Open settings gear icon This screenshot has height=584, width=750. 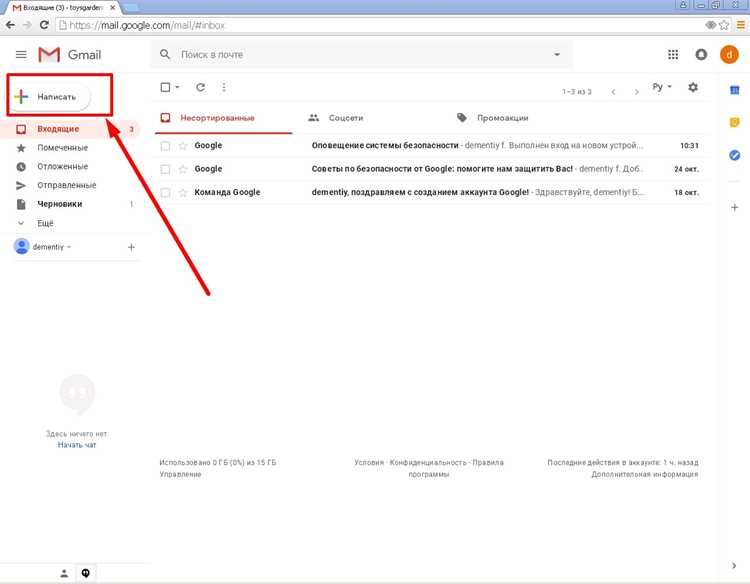693,87
